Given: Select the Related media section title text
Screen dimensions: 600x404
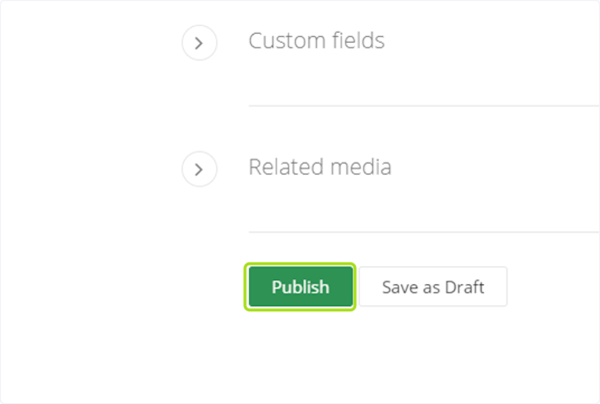Looking at the screenshot, I should point(320,167).
